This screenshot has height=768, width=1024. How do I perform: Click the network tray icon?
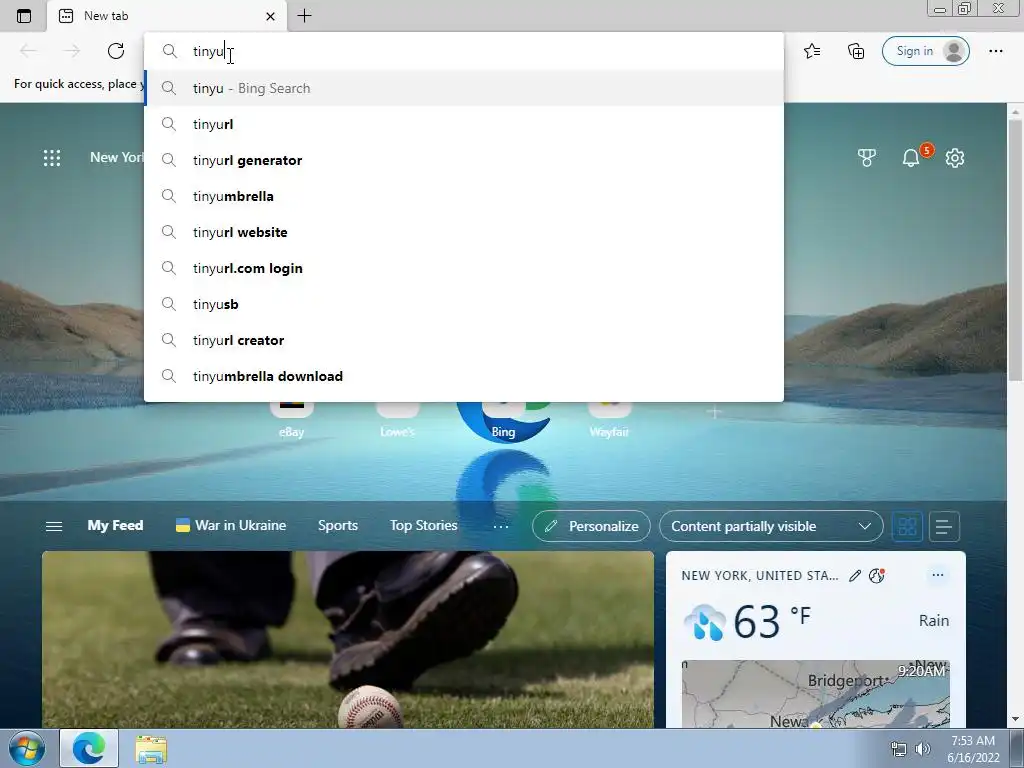pos(899,749)
